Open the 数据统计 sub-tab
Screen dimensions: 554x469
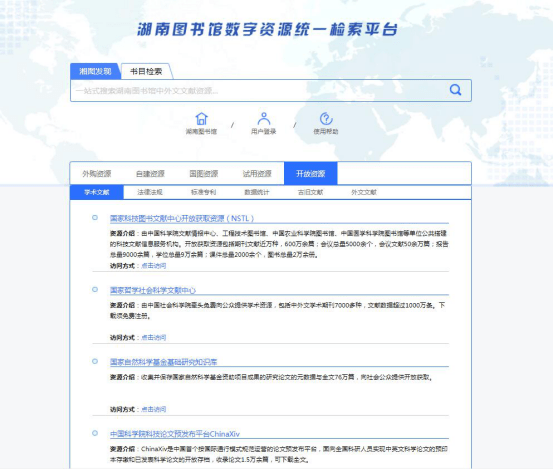click(257, 192)
